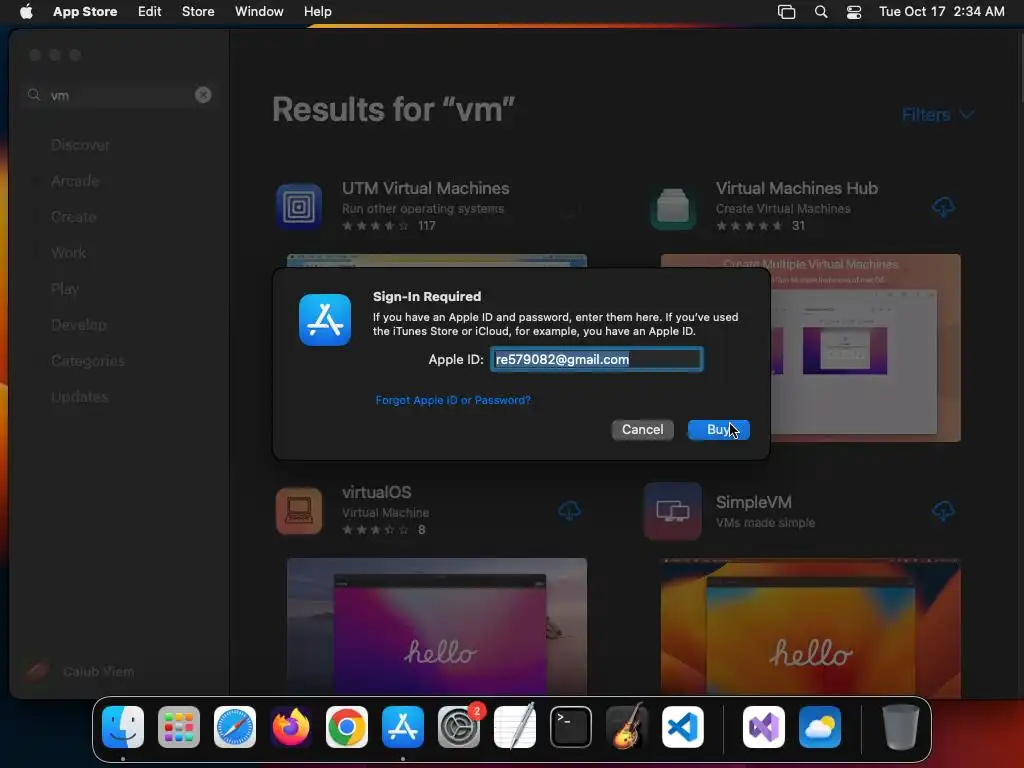This screenshot has width=1024, height=768.
Task: Click the Buy button in sign-in dialog
Action: pos(718,430)
